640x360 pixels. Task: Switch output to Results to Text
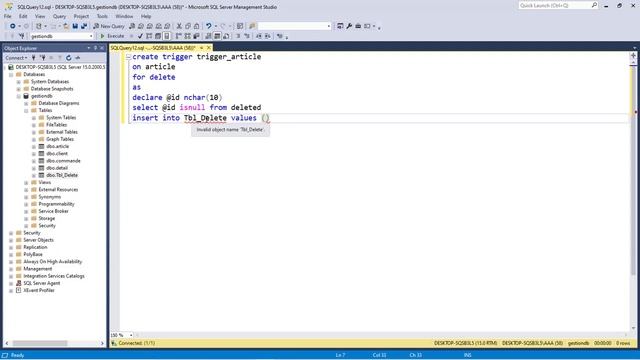(x=208, y=36)
